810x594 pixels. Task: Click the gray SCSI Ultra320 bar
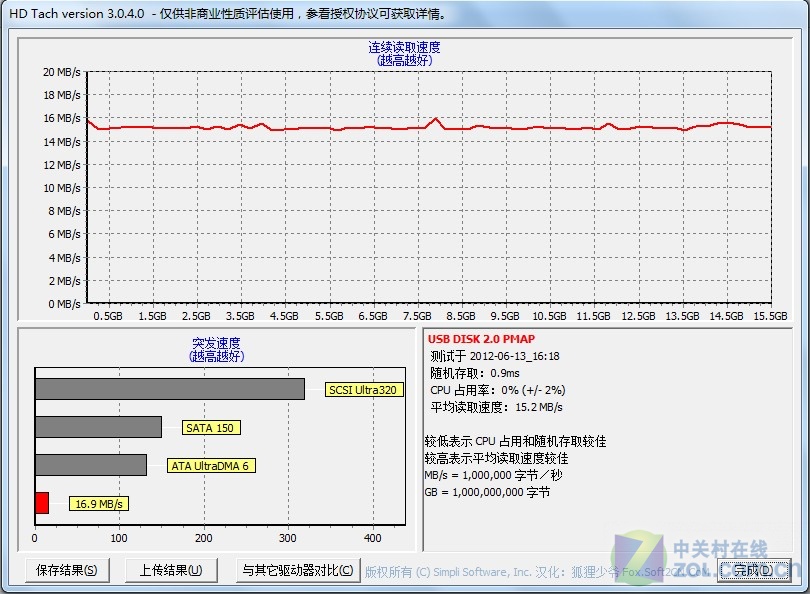pos(169,389)
